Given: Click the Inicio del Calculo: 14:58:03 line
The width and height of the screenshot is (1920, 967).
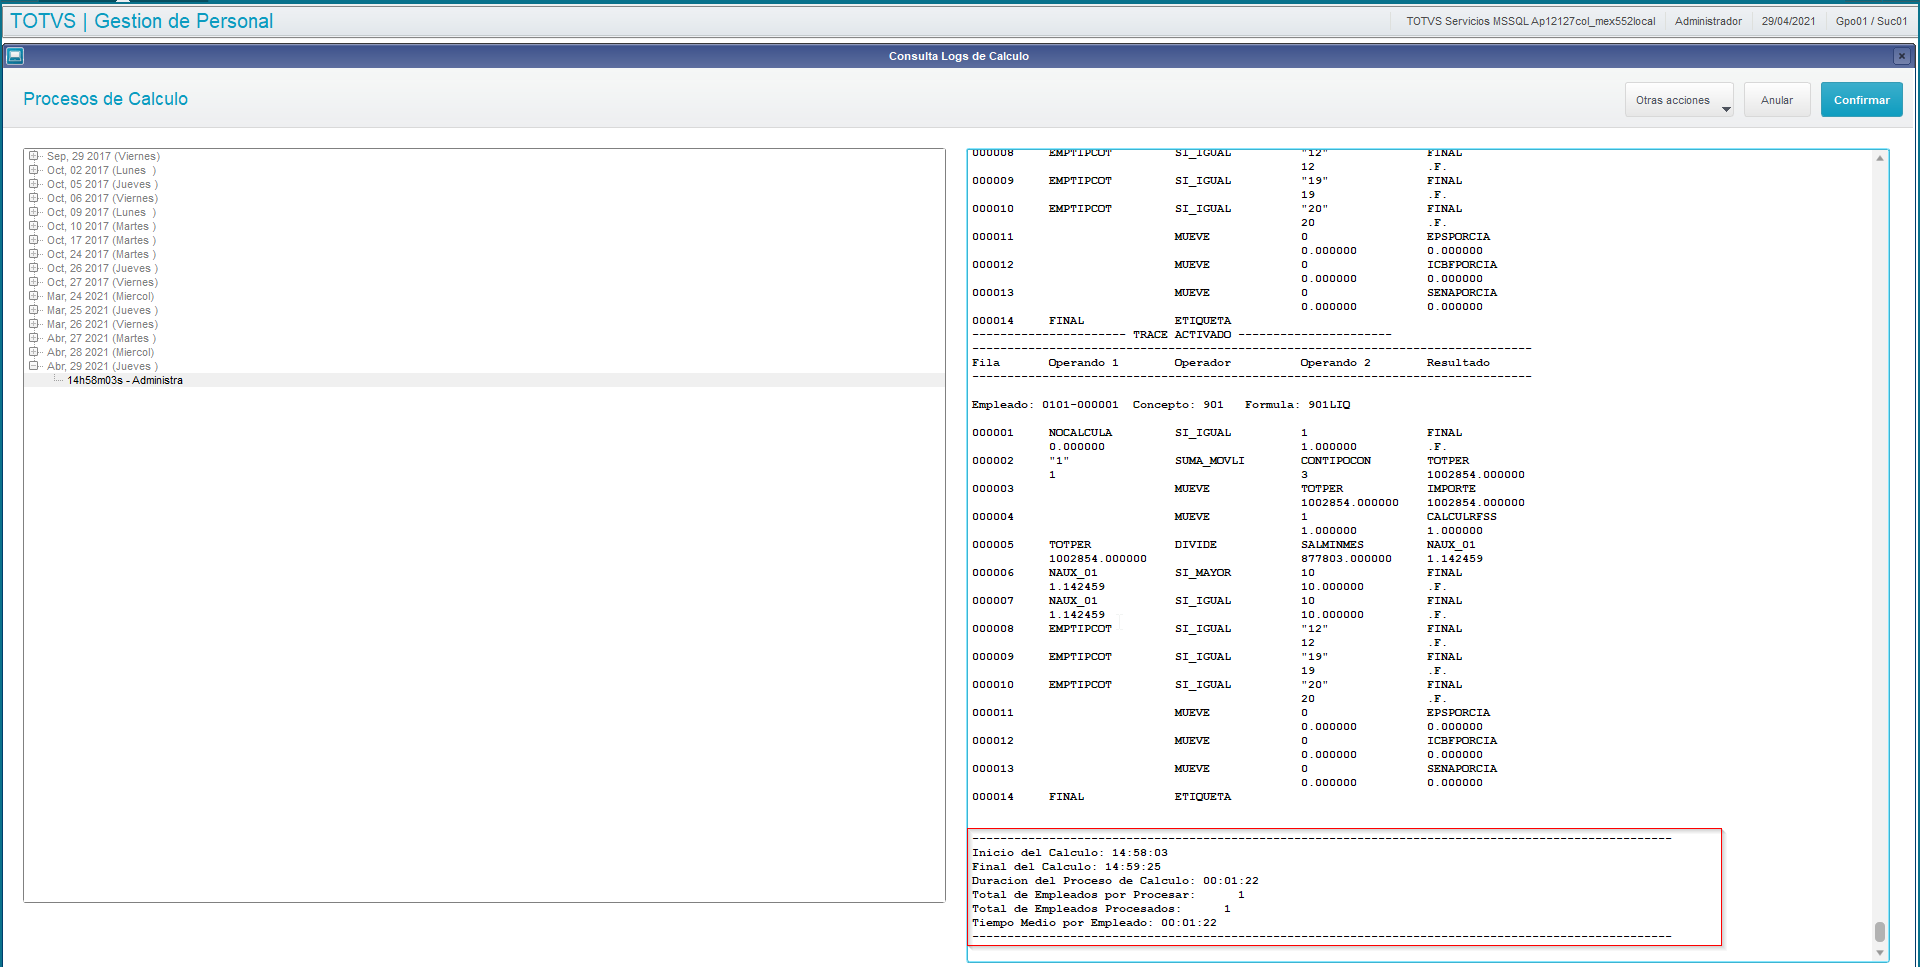Looking at the screenshot, I should (1070, 853).
